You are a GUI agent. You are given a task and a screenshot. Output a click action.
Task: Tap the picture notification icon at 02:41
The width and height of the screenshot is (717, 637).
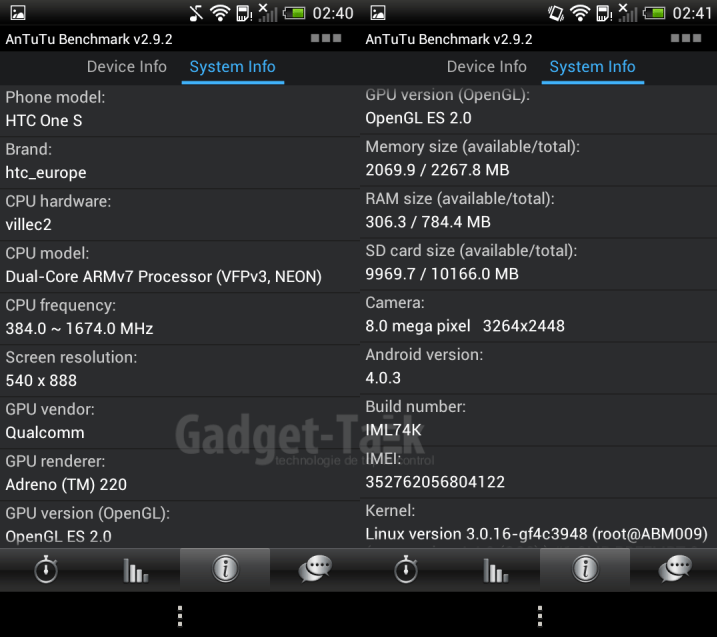click(x=378, y=13)
